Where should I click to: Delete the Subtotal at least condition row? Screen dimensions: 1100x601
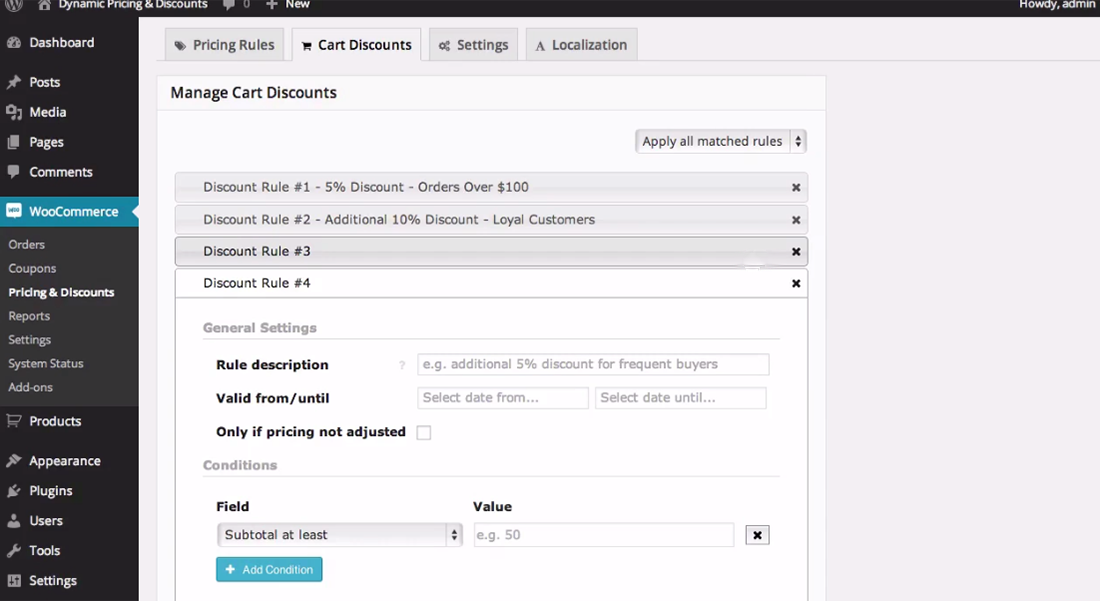757,535
